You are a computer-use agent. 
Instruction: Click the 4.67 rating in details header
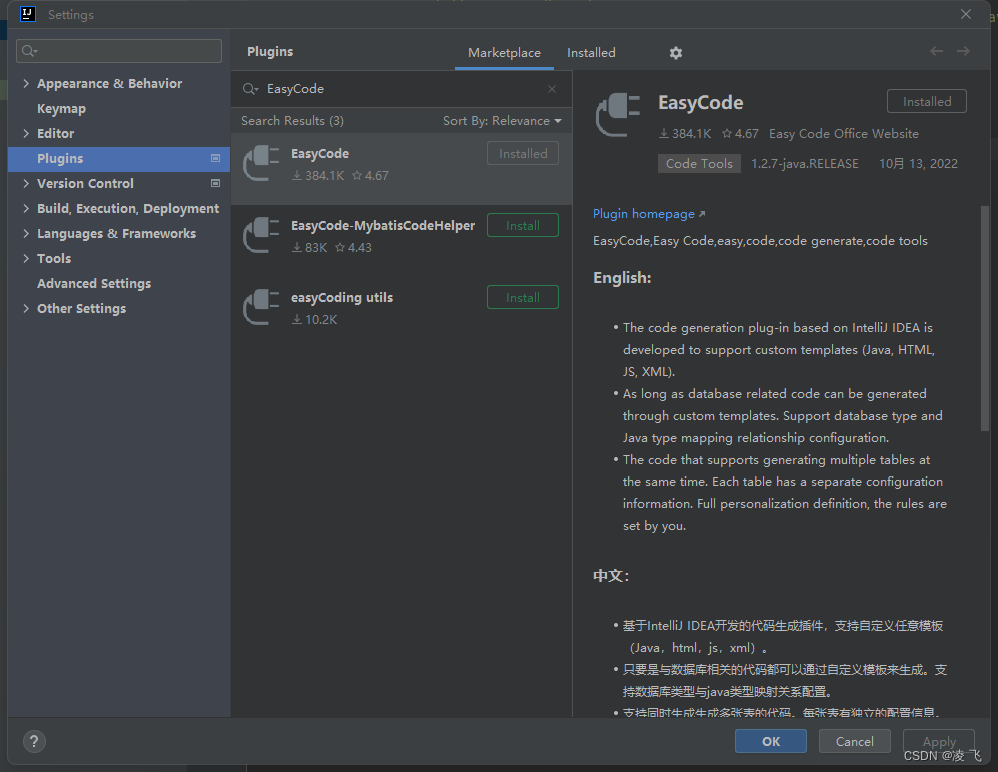[740, 134]
